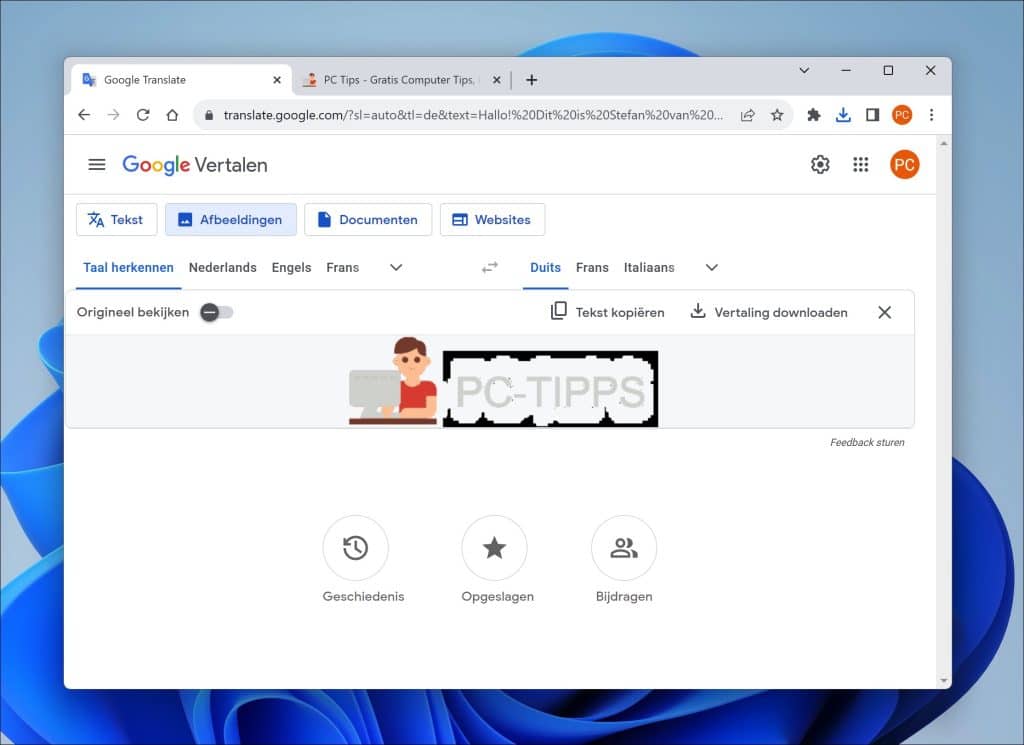Select Italiaans as target language

click(649, 268)
